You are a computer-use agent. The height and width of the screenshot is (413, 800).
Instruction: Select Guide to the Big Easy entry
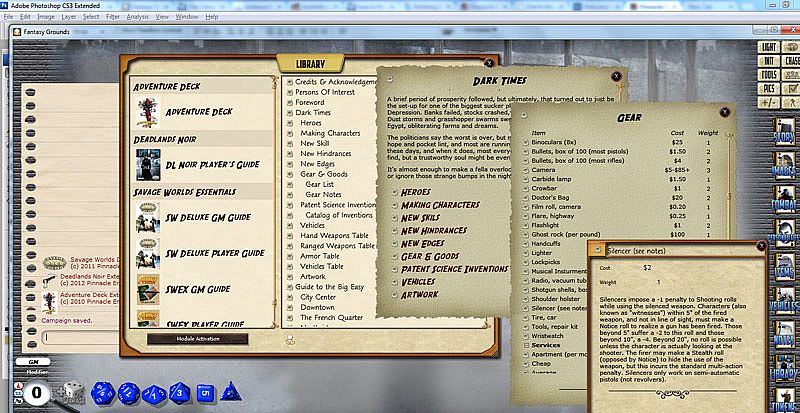coord(329,287)
